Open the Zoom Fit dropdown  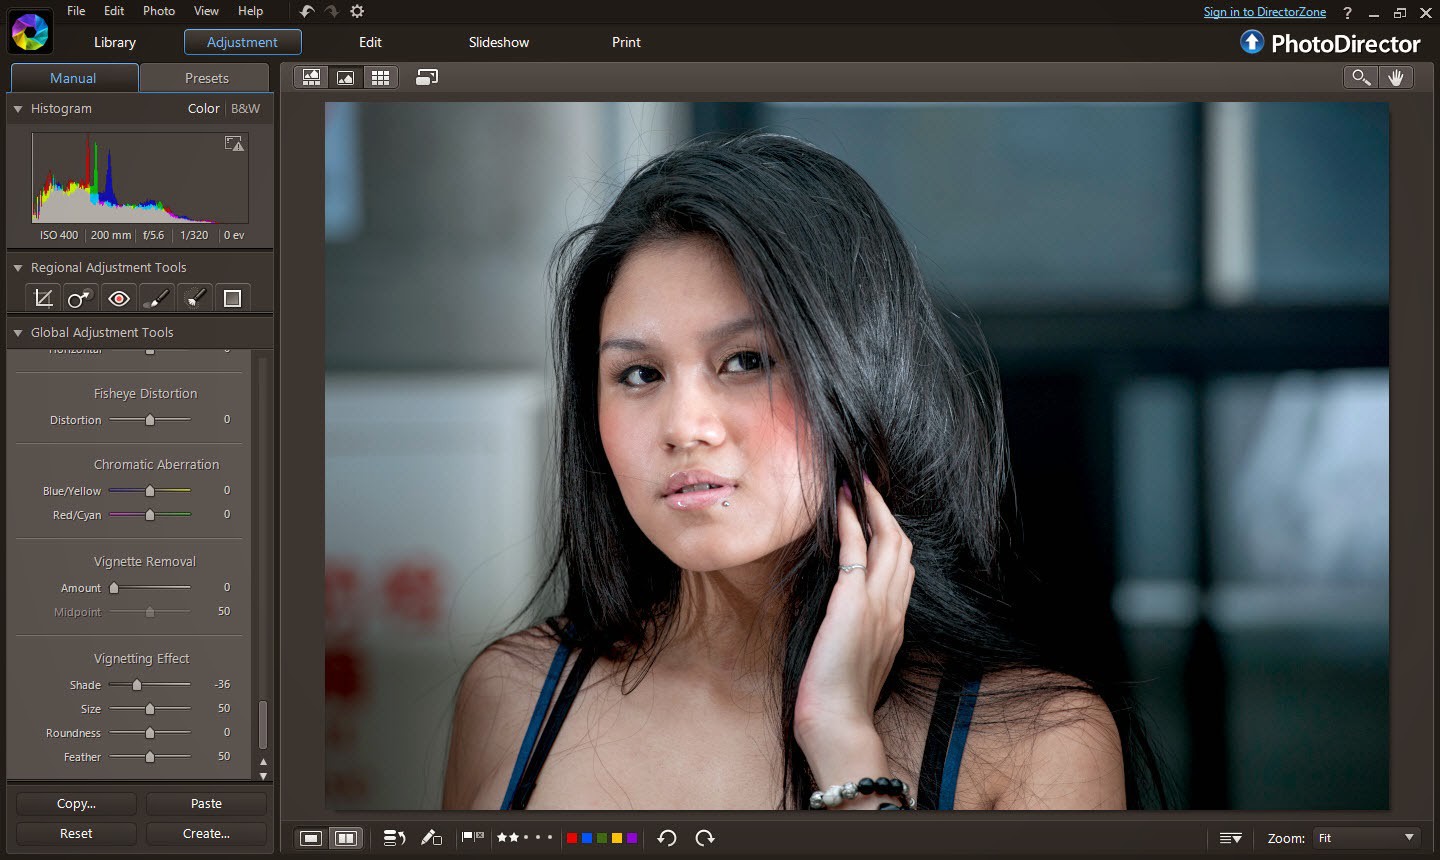(x=1367, y=838)
